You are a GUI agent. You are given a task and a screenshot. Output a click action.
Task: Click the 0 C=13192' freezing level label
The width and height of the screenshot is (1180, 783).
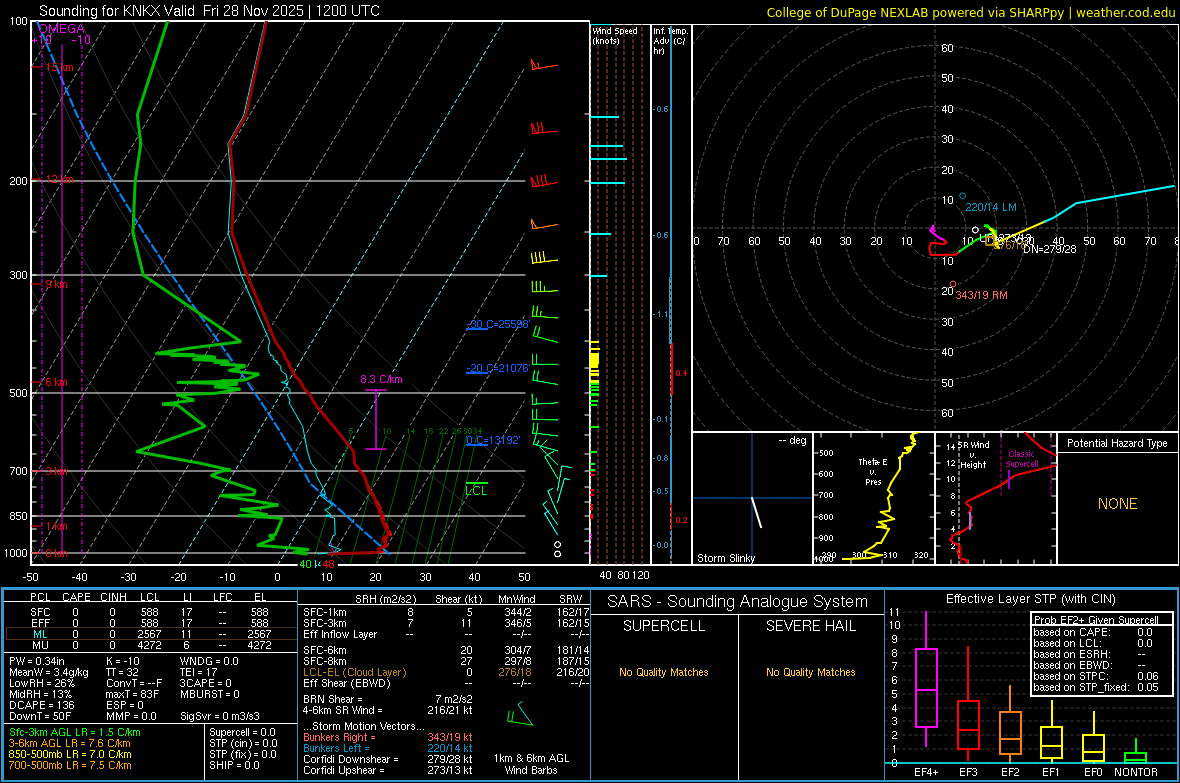tap(493, 440)
